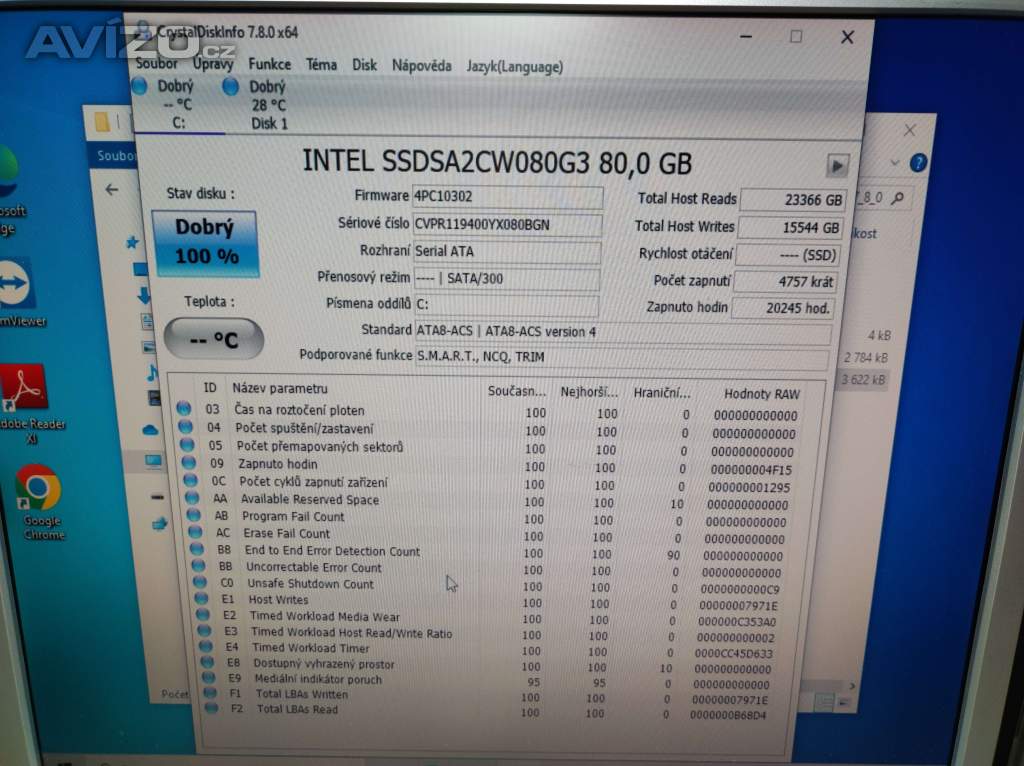Click the raw value 000000001295
Image resolution: width=1024 pixels, height=766 pixels.
(x=749, y=487)
